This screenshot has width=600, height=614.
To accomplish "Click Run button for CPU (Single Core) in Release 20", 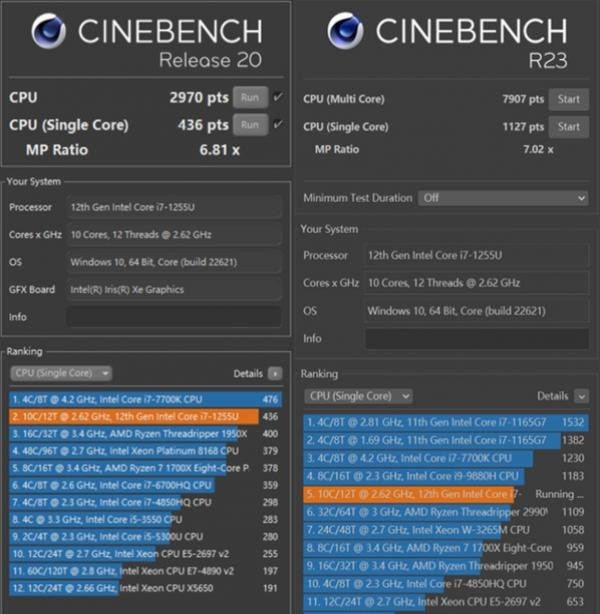I will click(251, 125).
